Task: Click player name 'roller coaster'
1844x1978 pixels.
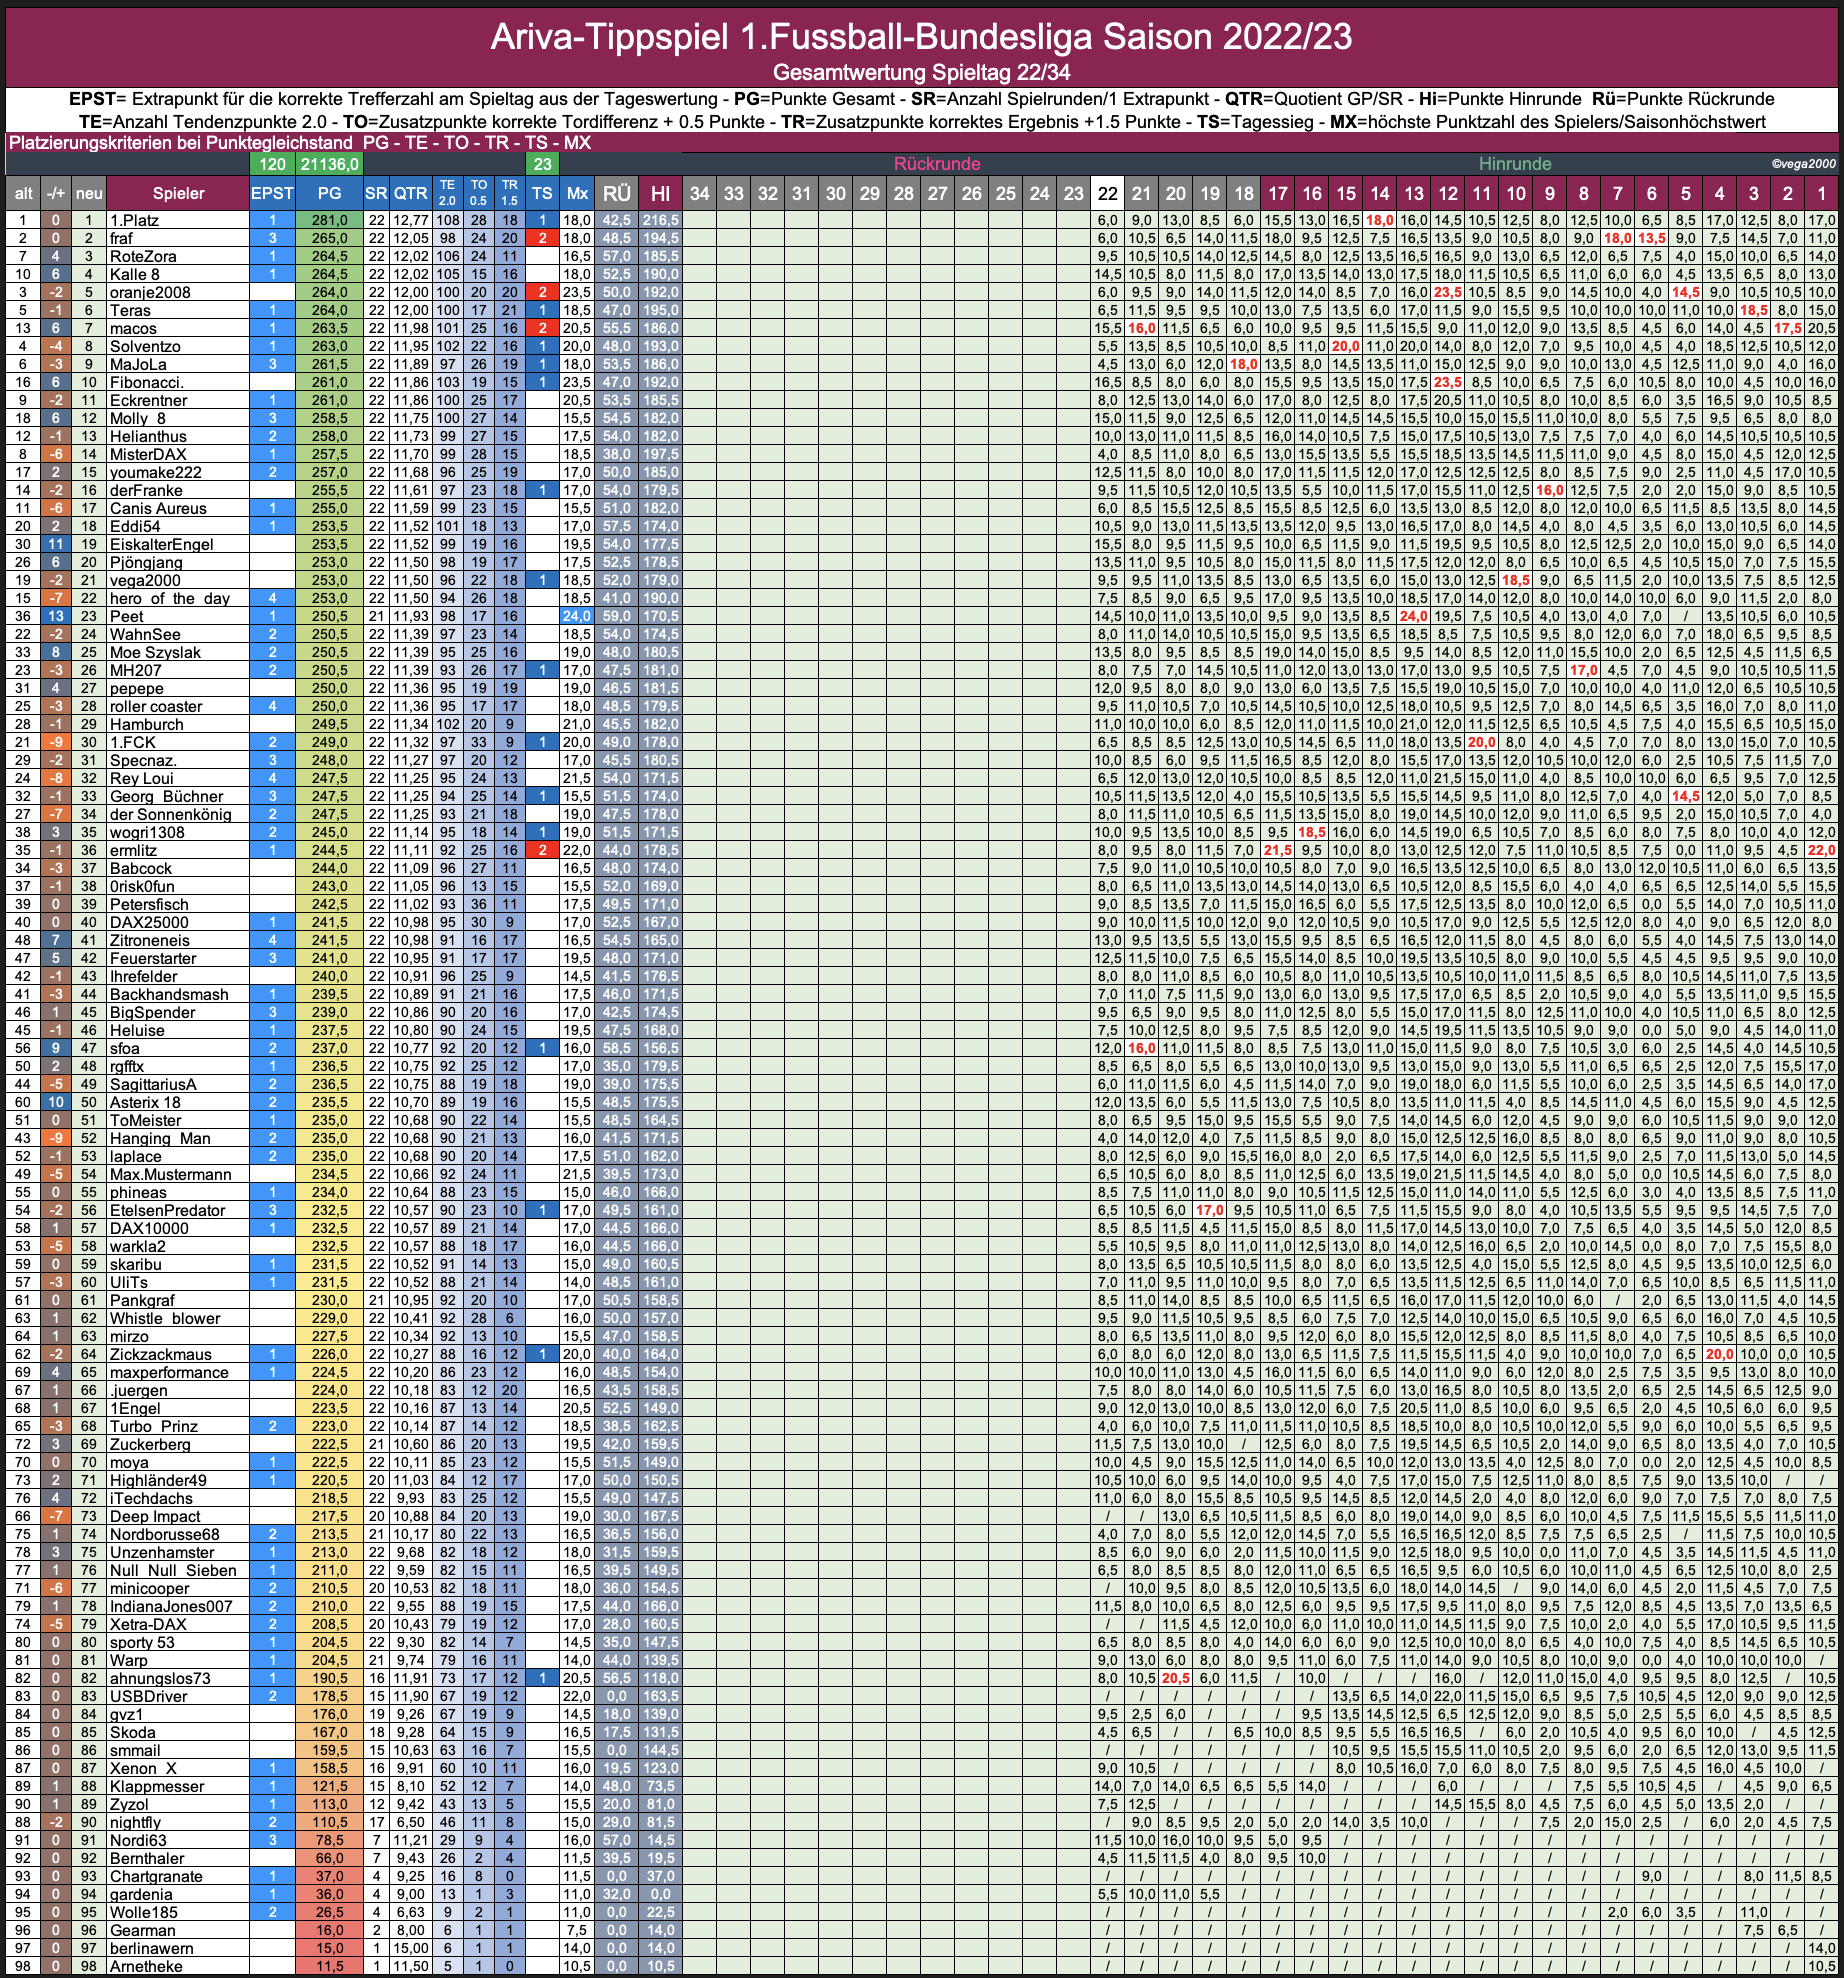Action: (x=156, y=706)
